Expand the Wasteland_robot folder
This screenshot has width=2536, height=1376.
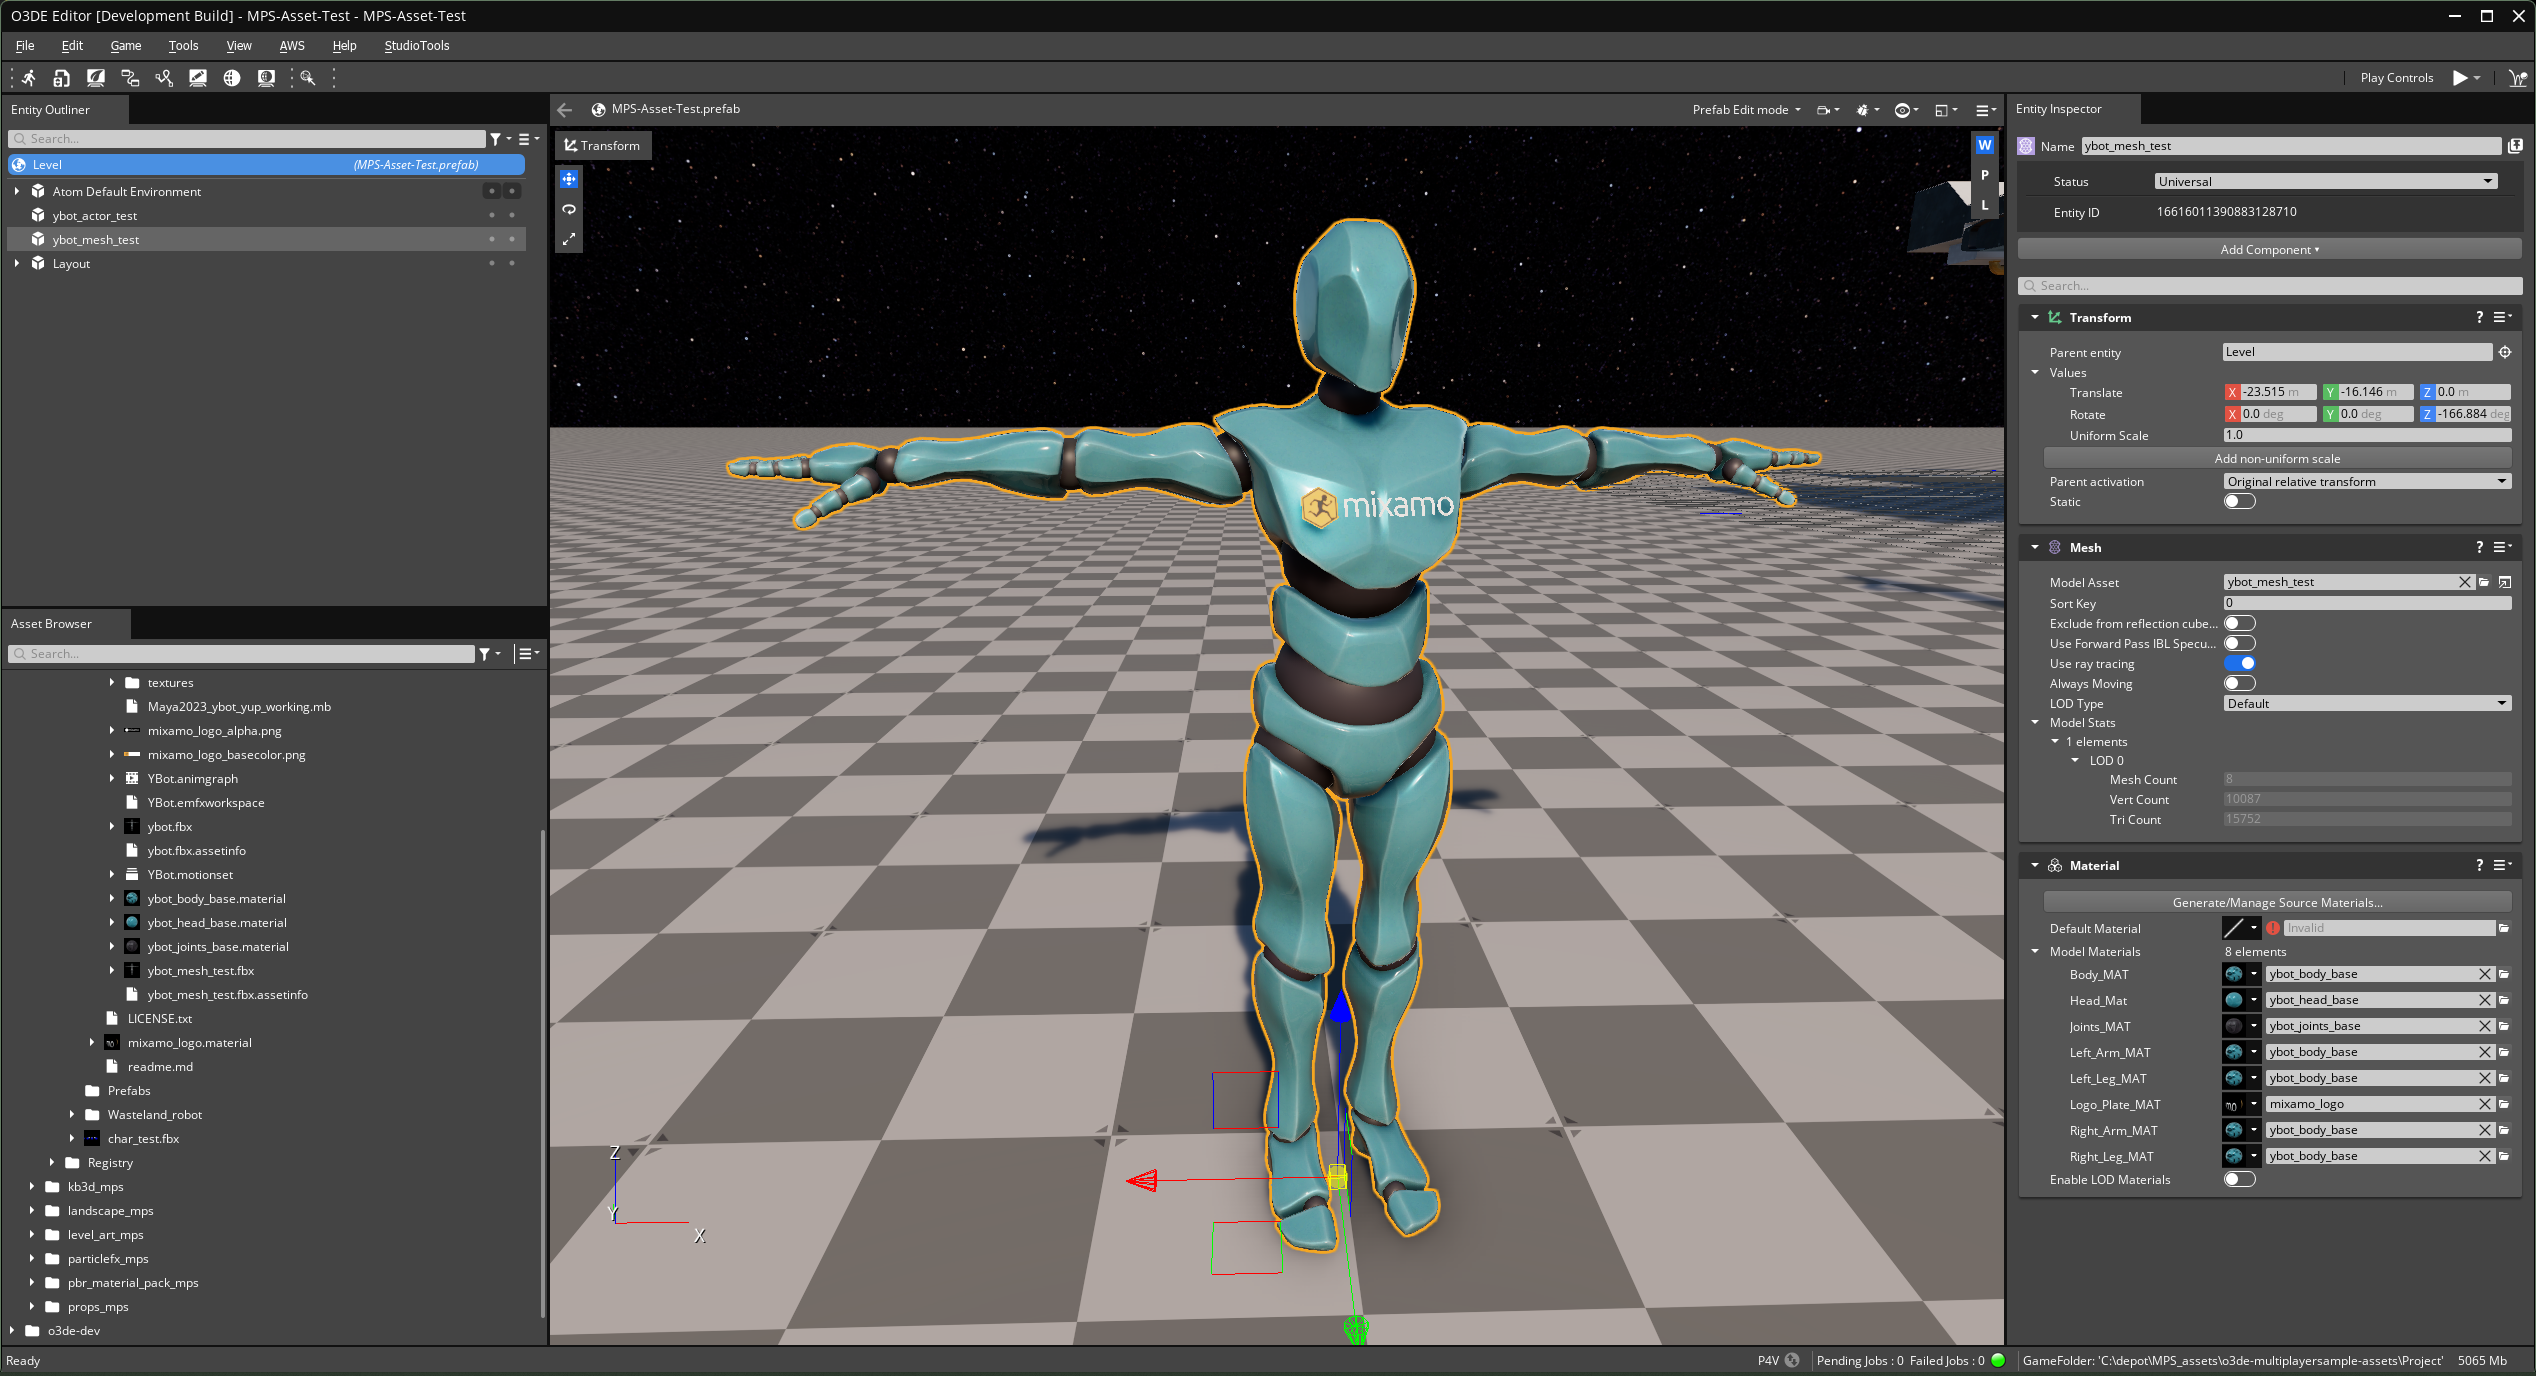click(72, 1114)
